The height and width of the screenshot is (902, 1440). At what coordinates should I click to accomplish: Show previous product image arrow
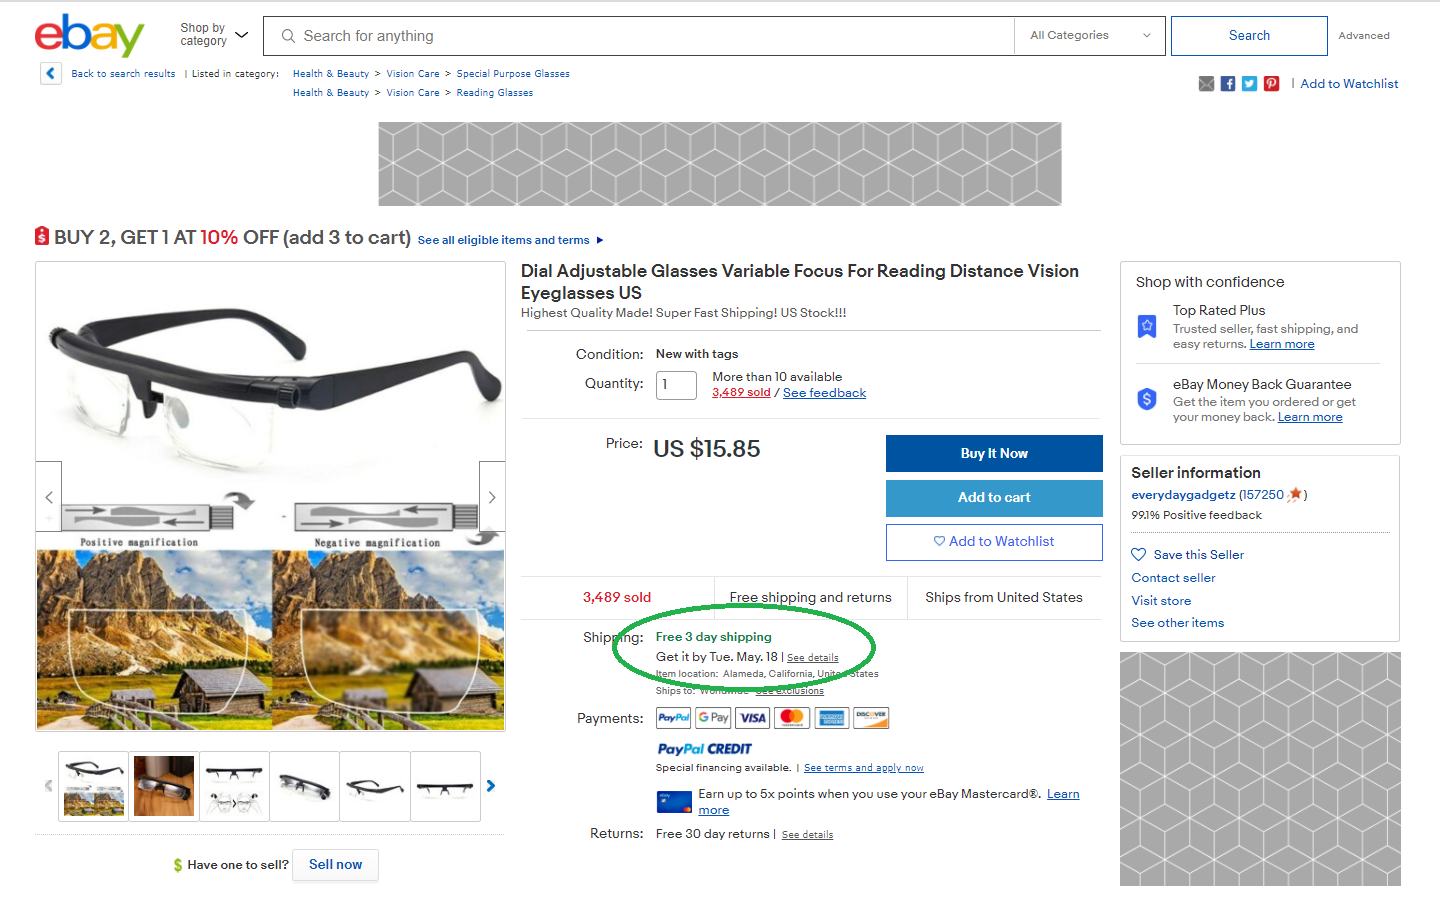(49, 497)
